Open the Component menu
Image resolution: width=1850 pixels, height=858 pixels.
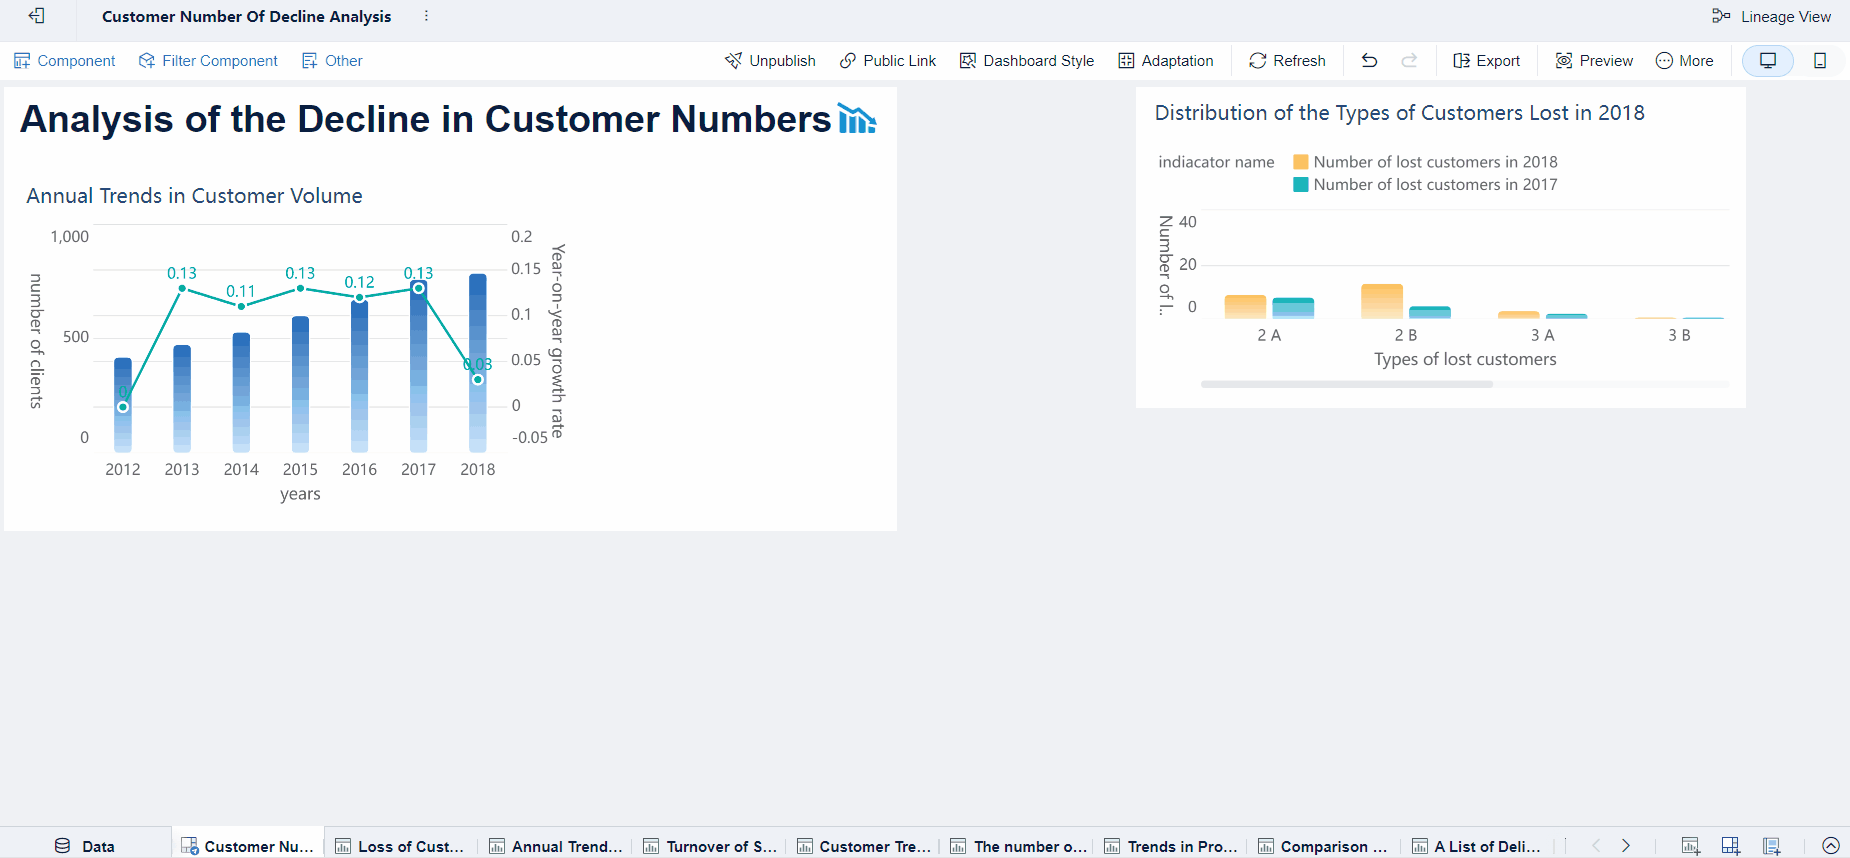[x=65, y=61]
